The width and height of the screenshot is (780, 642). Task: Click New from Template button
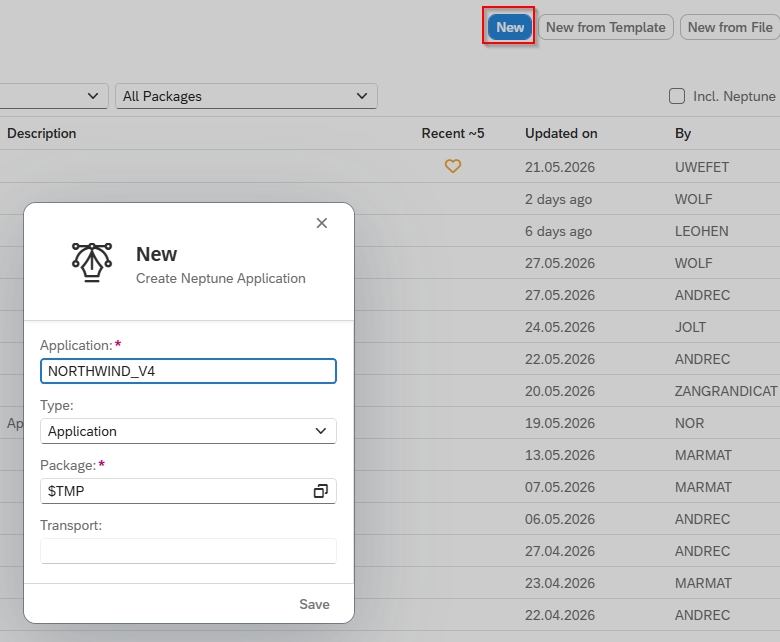[605, 27]
